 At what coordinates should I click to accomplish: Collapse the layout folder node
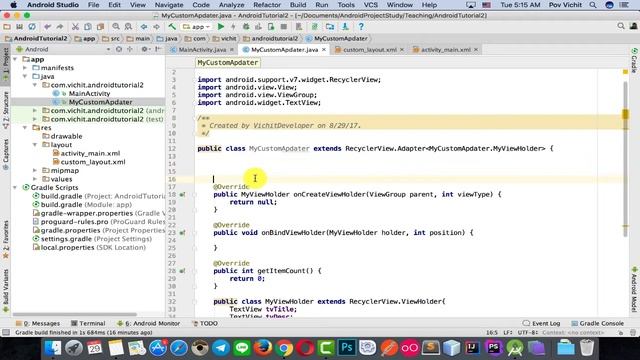point(35,144)
